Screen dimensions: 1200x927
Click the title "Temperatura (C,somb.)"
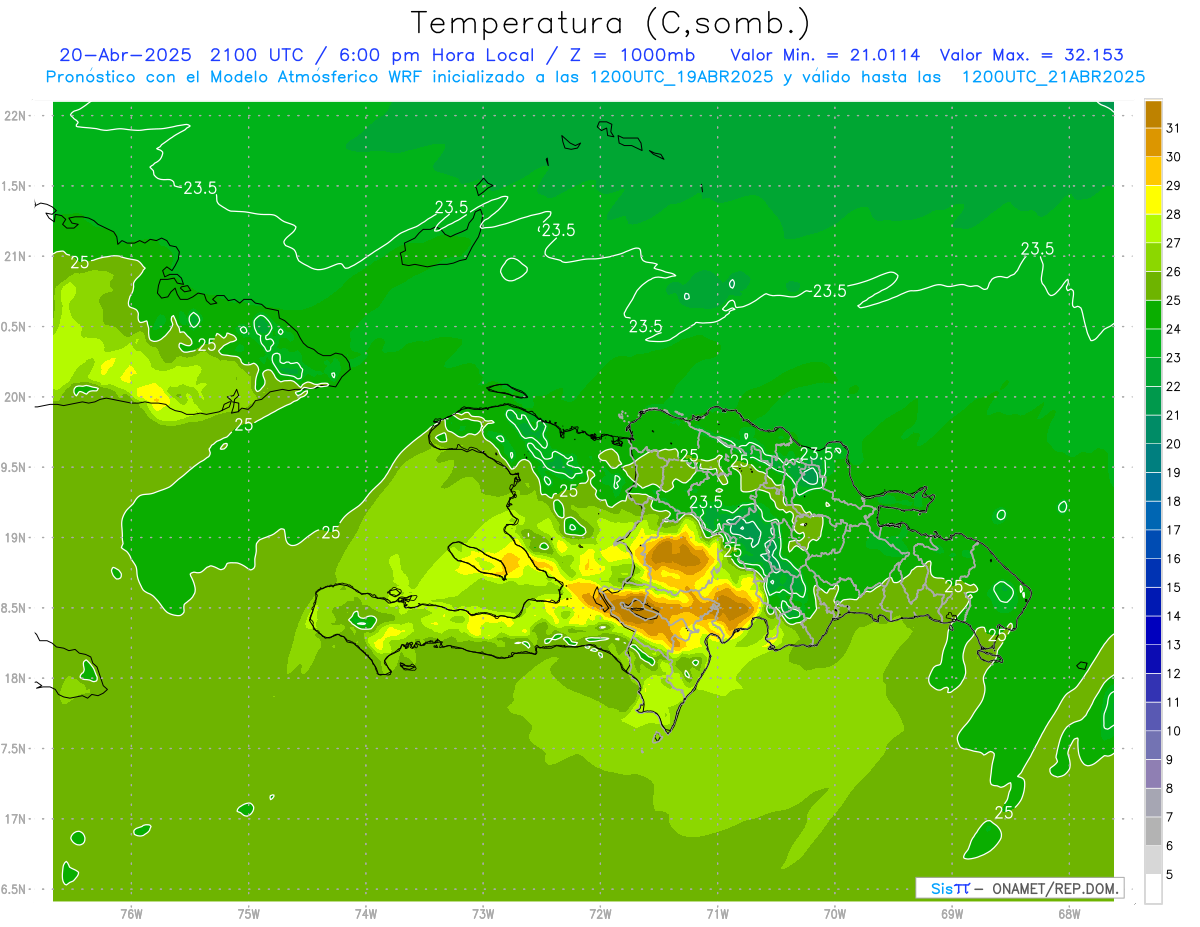point(611,23)
